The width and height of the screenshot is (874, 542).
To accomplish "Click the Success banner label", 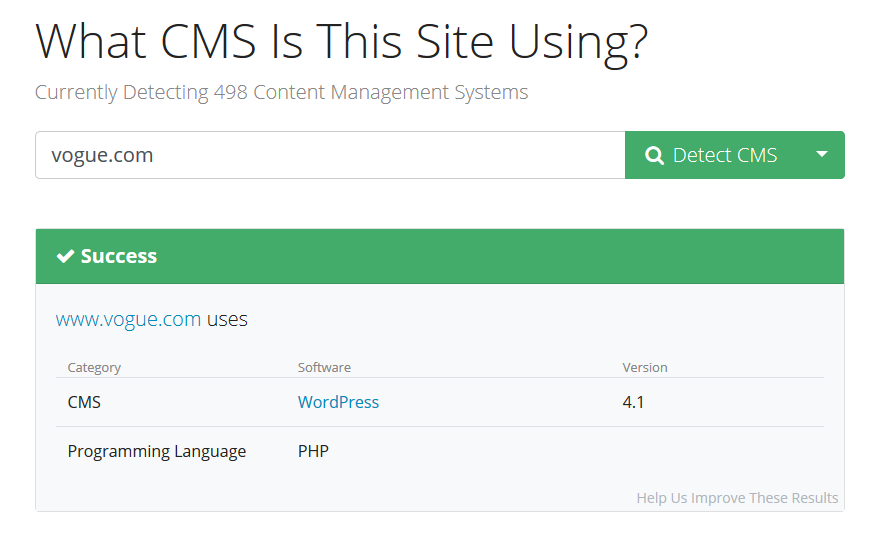I will click(x=119, y=256).
